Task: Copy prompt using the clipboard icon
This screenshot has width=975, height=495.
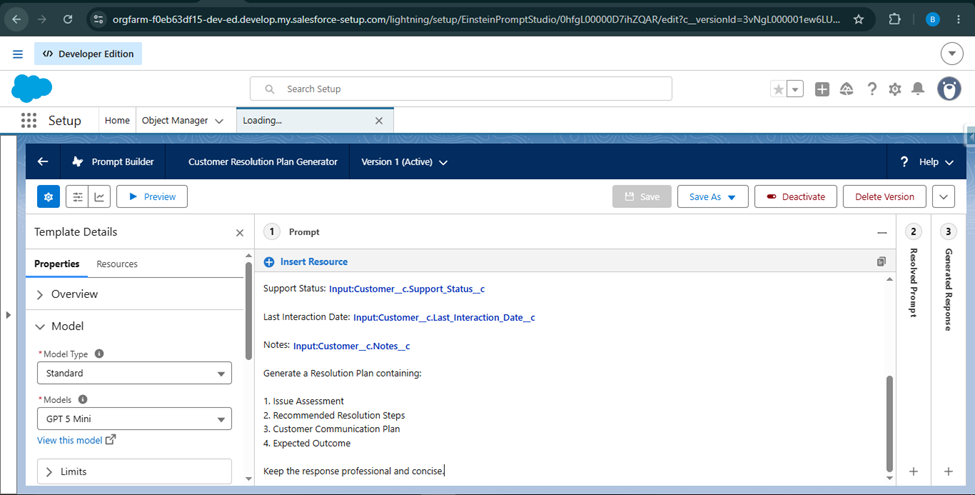Action: 881,262
